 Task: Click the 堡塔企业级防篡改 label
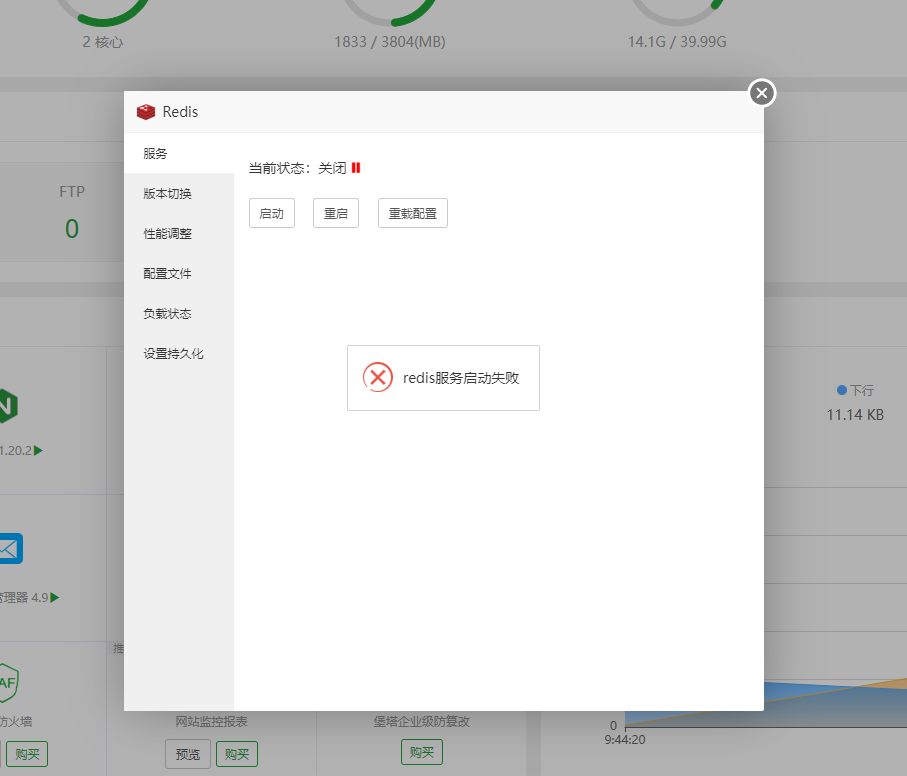point(422,721)
